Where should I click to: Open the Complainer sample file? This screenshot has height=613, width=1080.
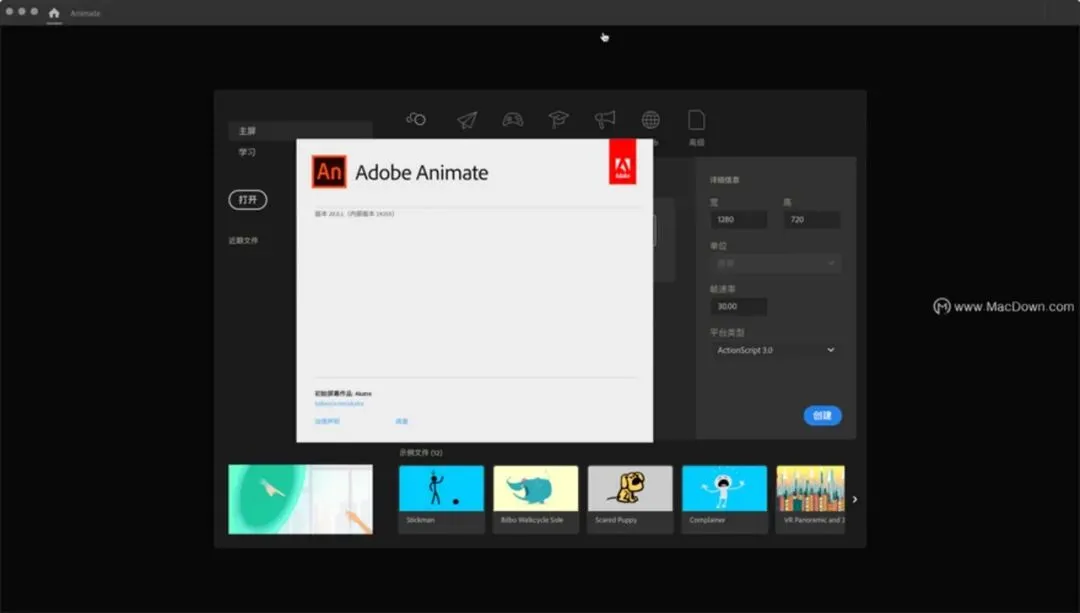[x=725, y=499]
